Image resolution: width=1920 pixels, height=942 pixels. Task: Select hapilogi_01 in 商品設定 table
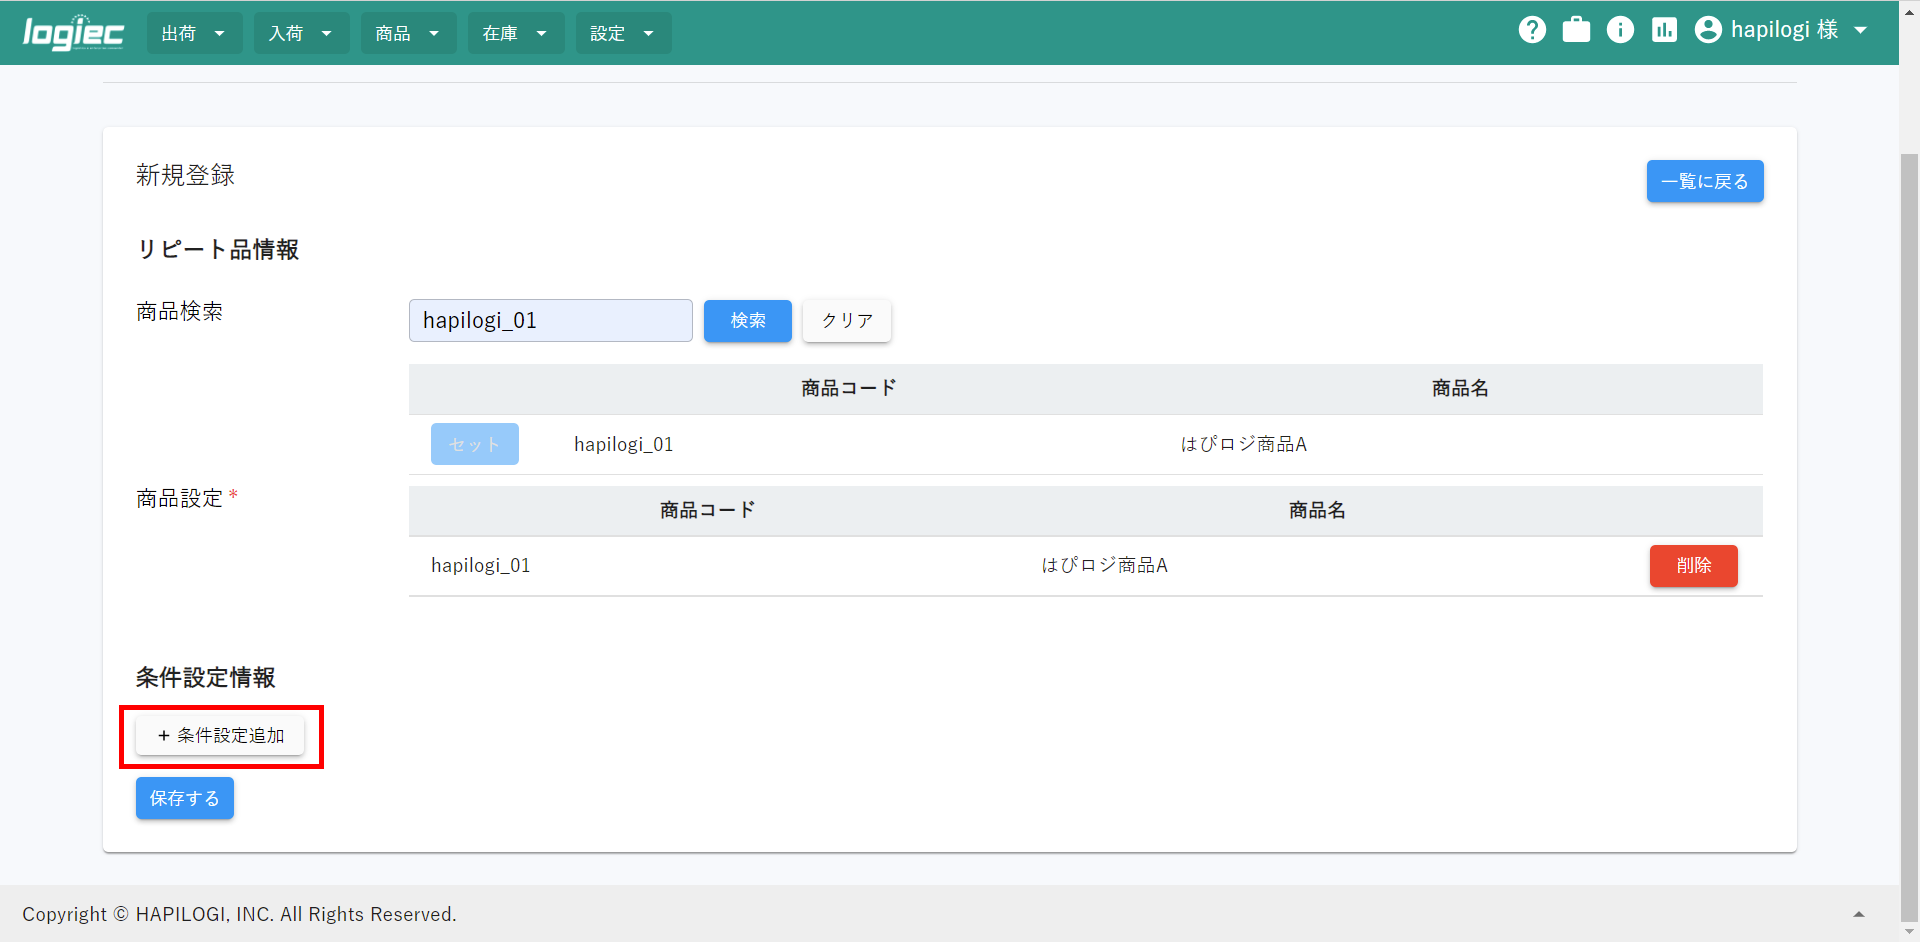481,565
